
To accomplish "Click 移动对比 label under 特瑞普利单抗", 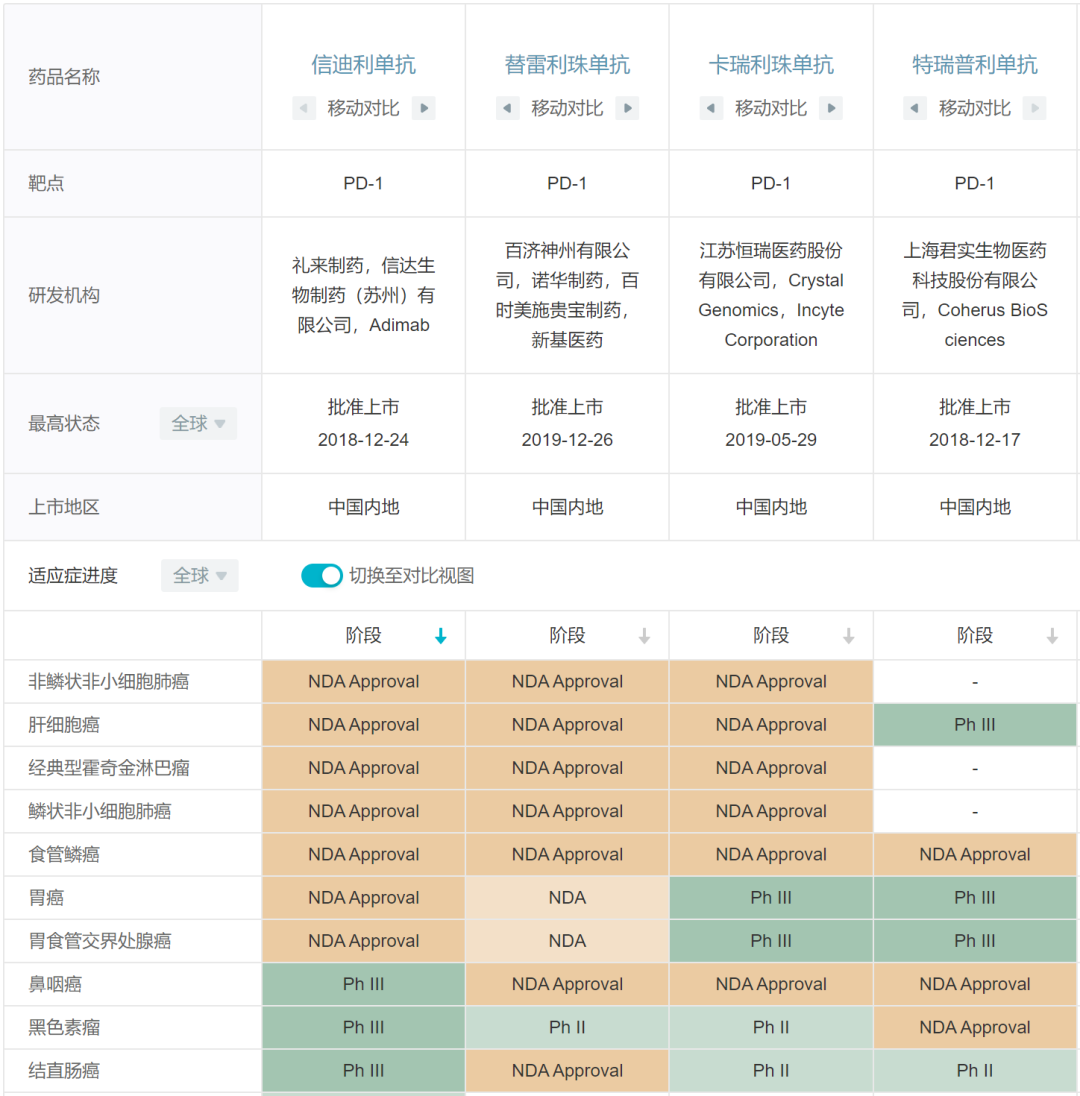I will pos(974,108).
